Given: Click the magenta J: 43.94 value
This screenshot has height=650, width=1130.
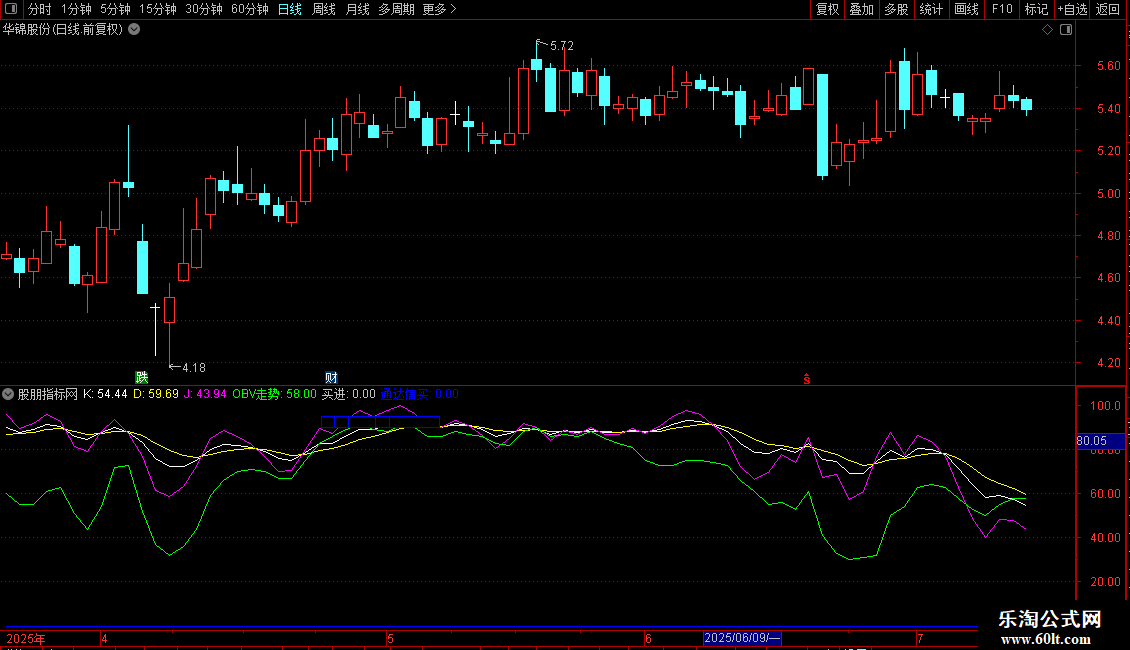Looking at the screenshot, I should tap(205, 394).
